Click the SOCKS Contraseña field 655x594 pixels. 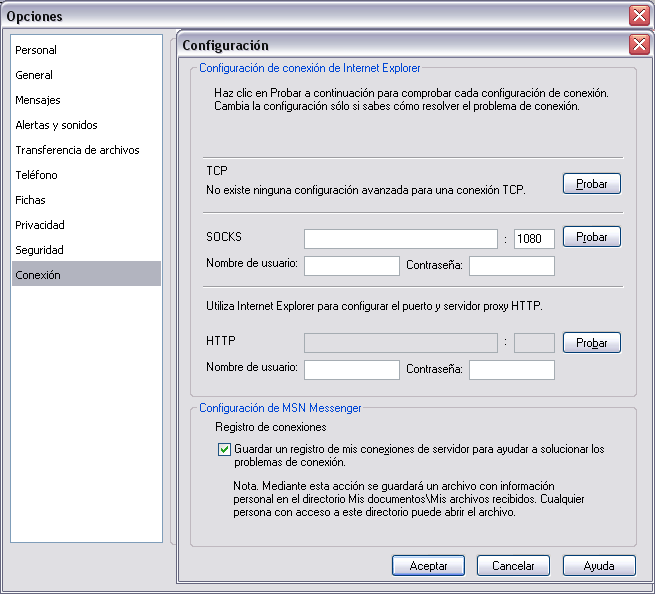pyautogui.click(x=512, y=266)
